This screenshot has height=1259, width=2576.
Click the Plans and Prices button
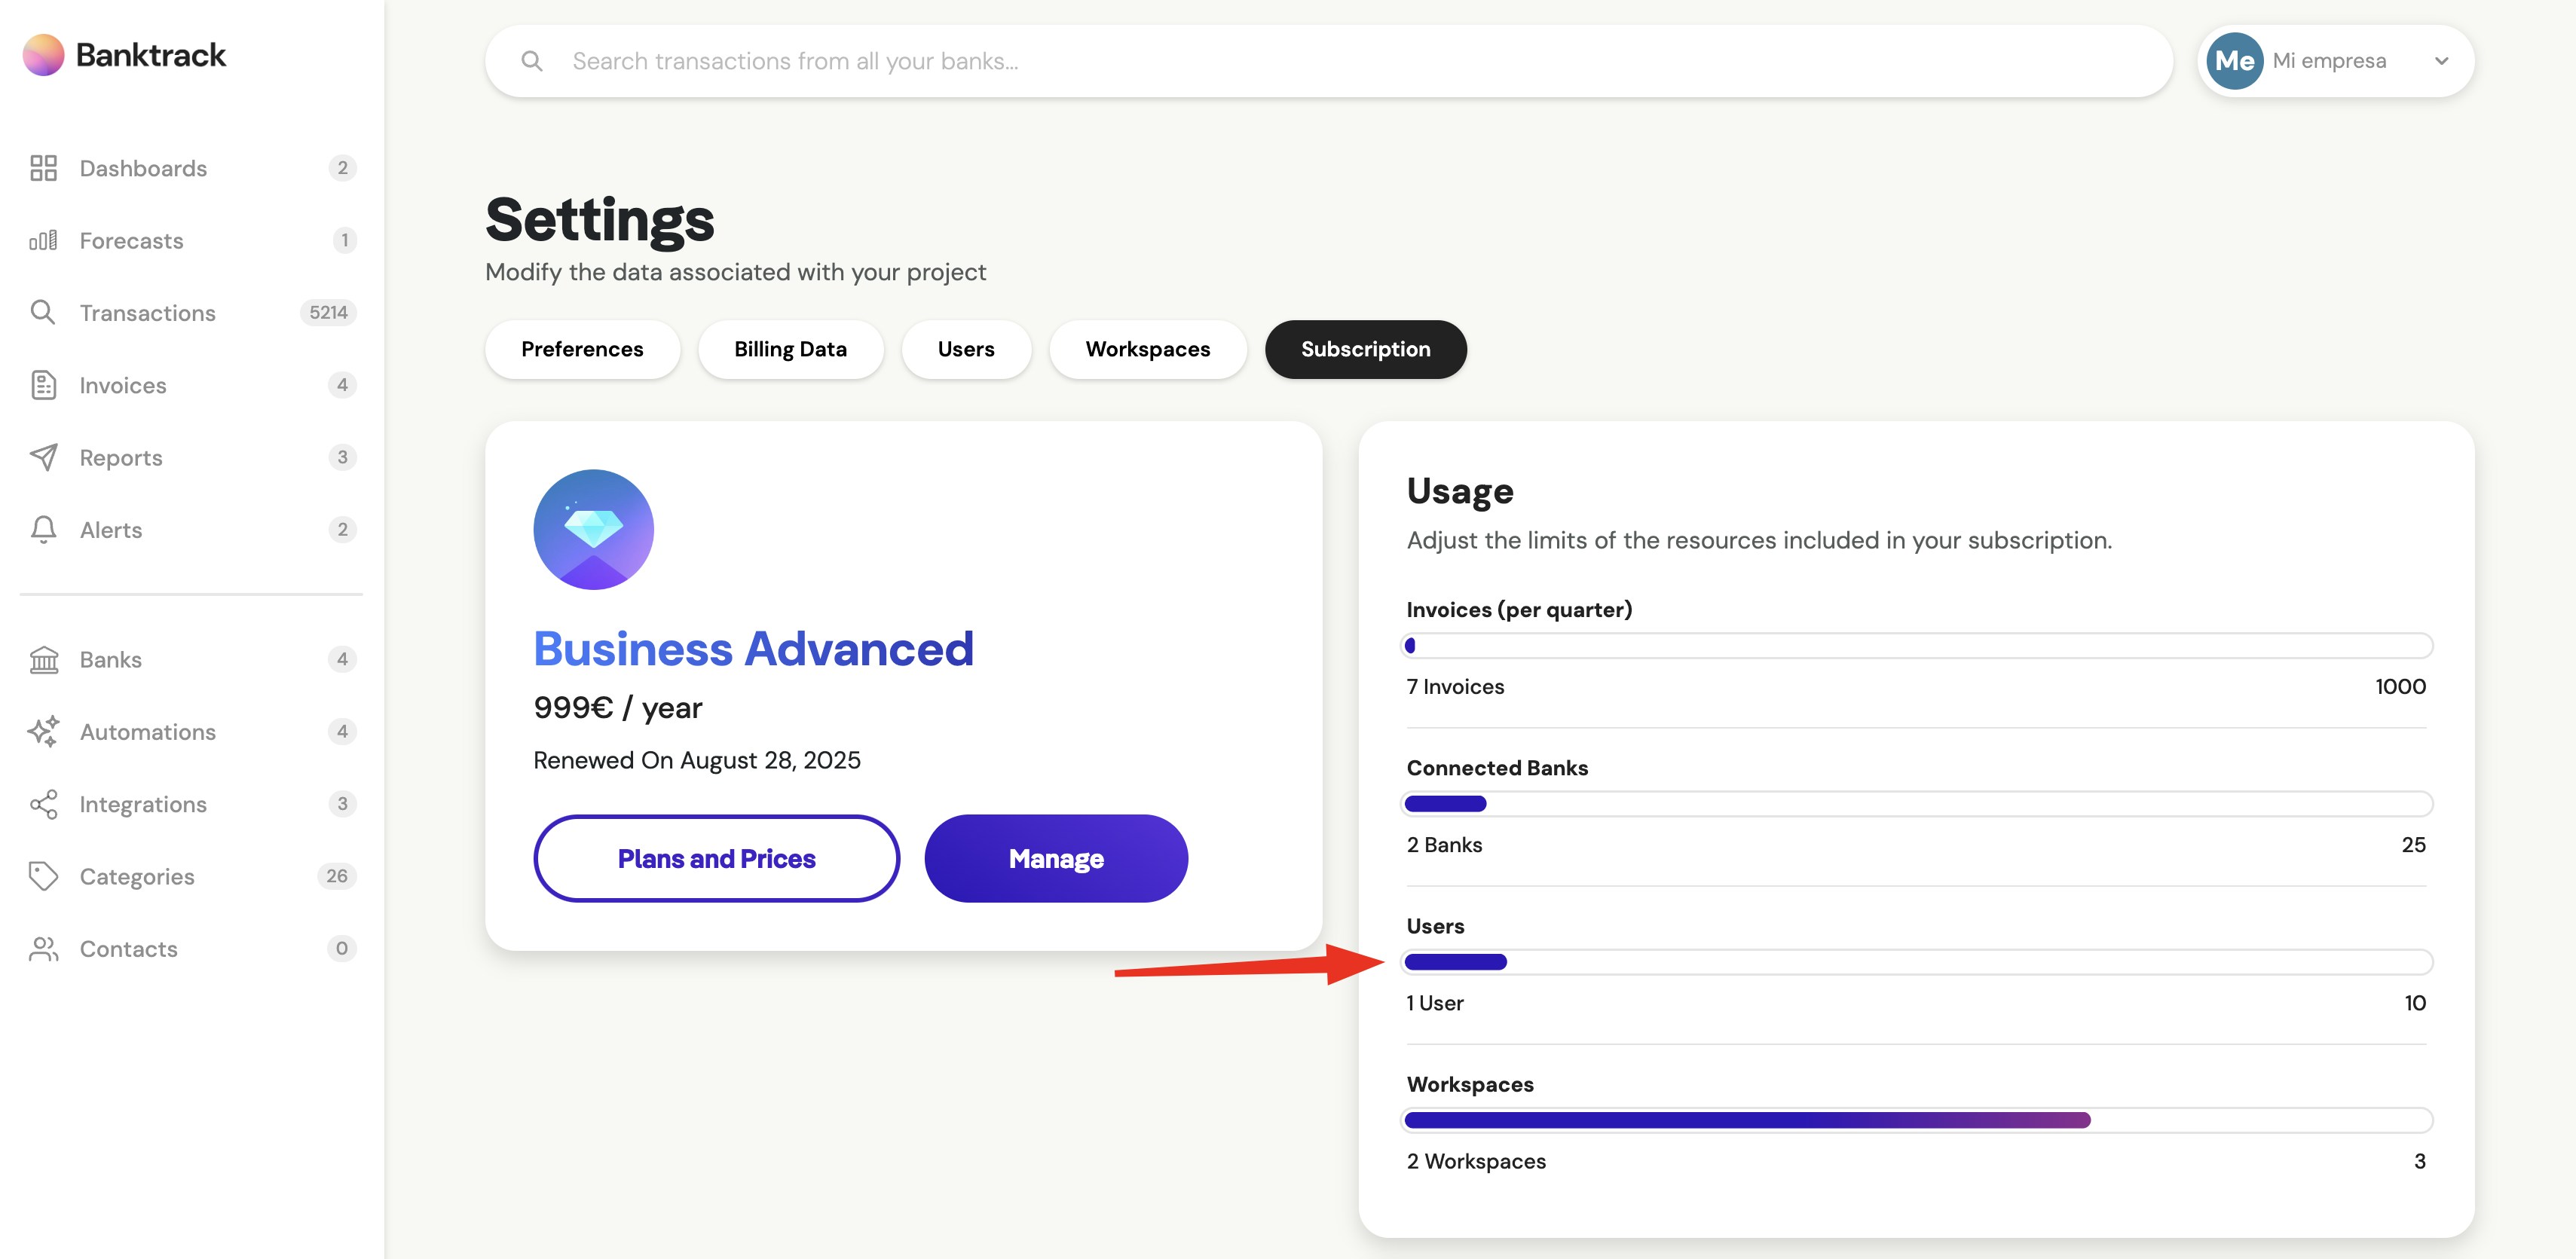(716, 858)
